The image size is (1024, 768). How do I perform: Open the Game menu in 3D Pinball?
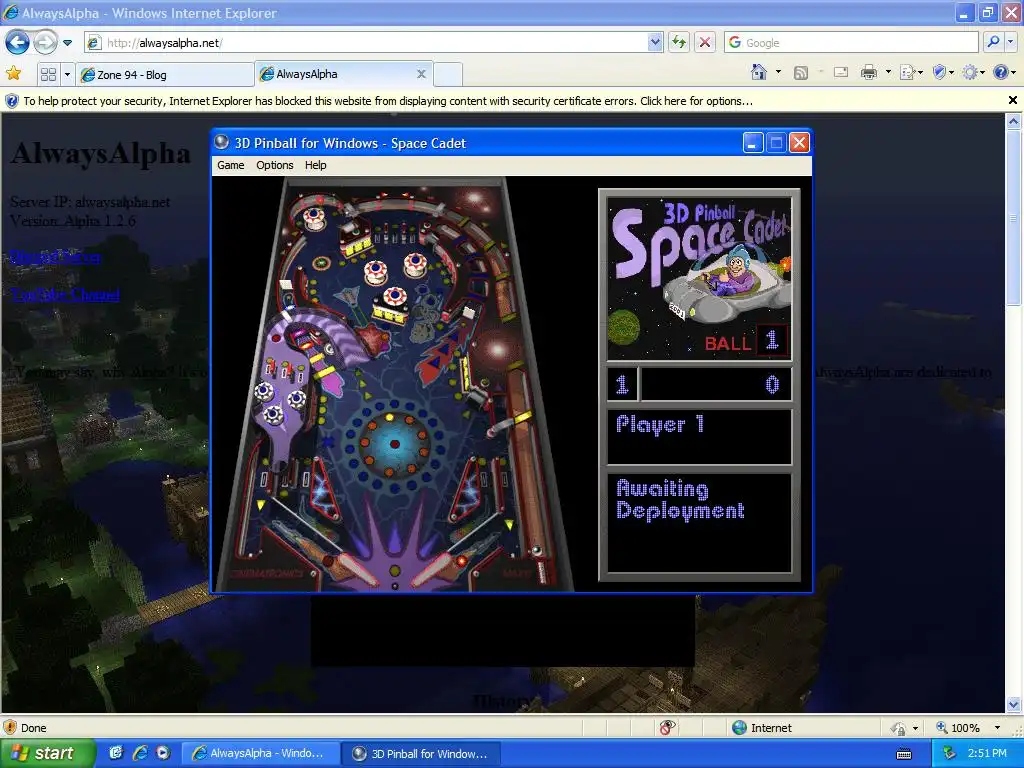[231, 165]
